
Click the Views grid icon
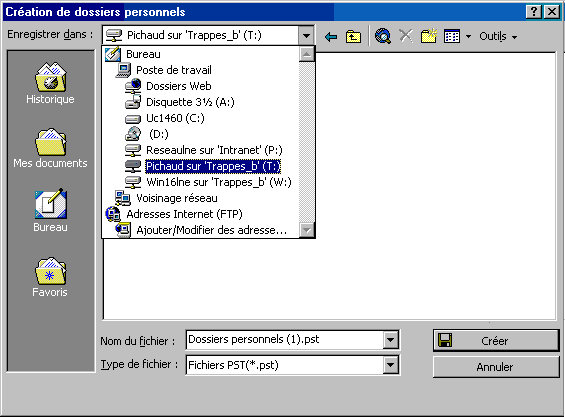click(x=452, y=36)
